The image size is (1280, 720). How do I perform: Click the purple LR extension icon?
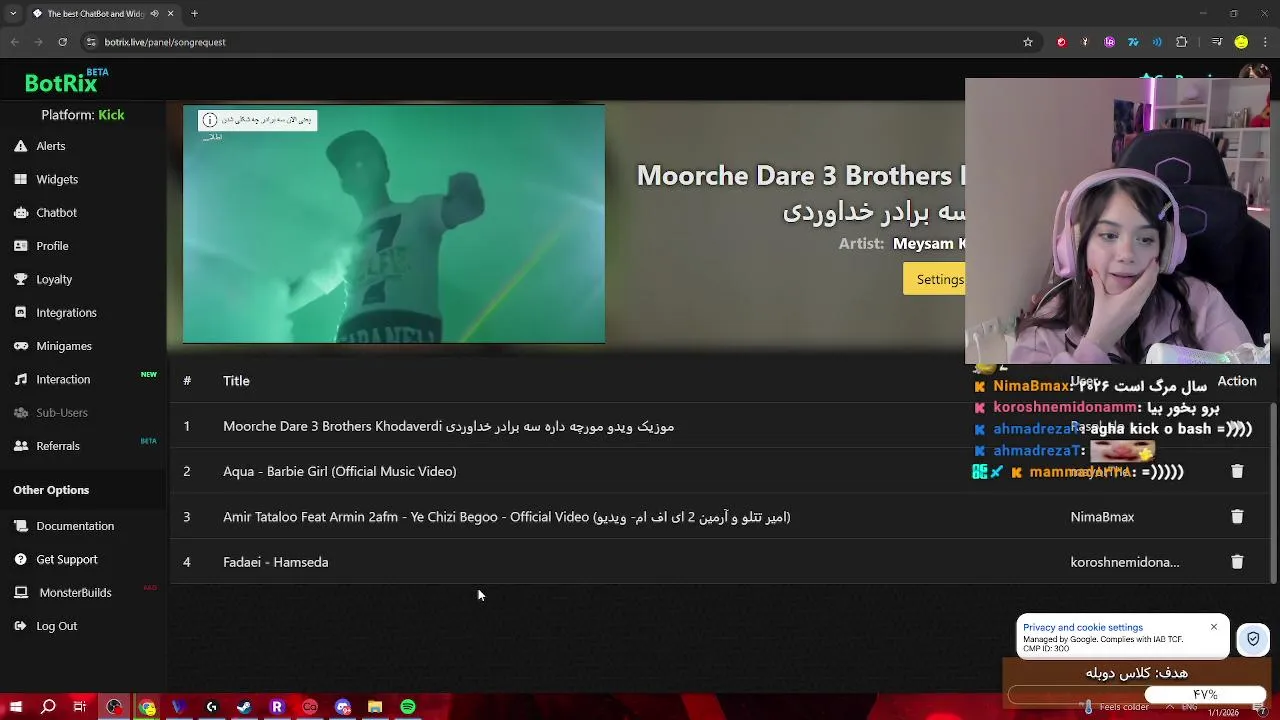[x=1109, y=42]
